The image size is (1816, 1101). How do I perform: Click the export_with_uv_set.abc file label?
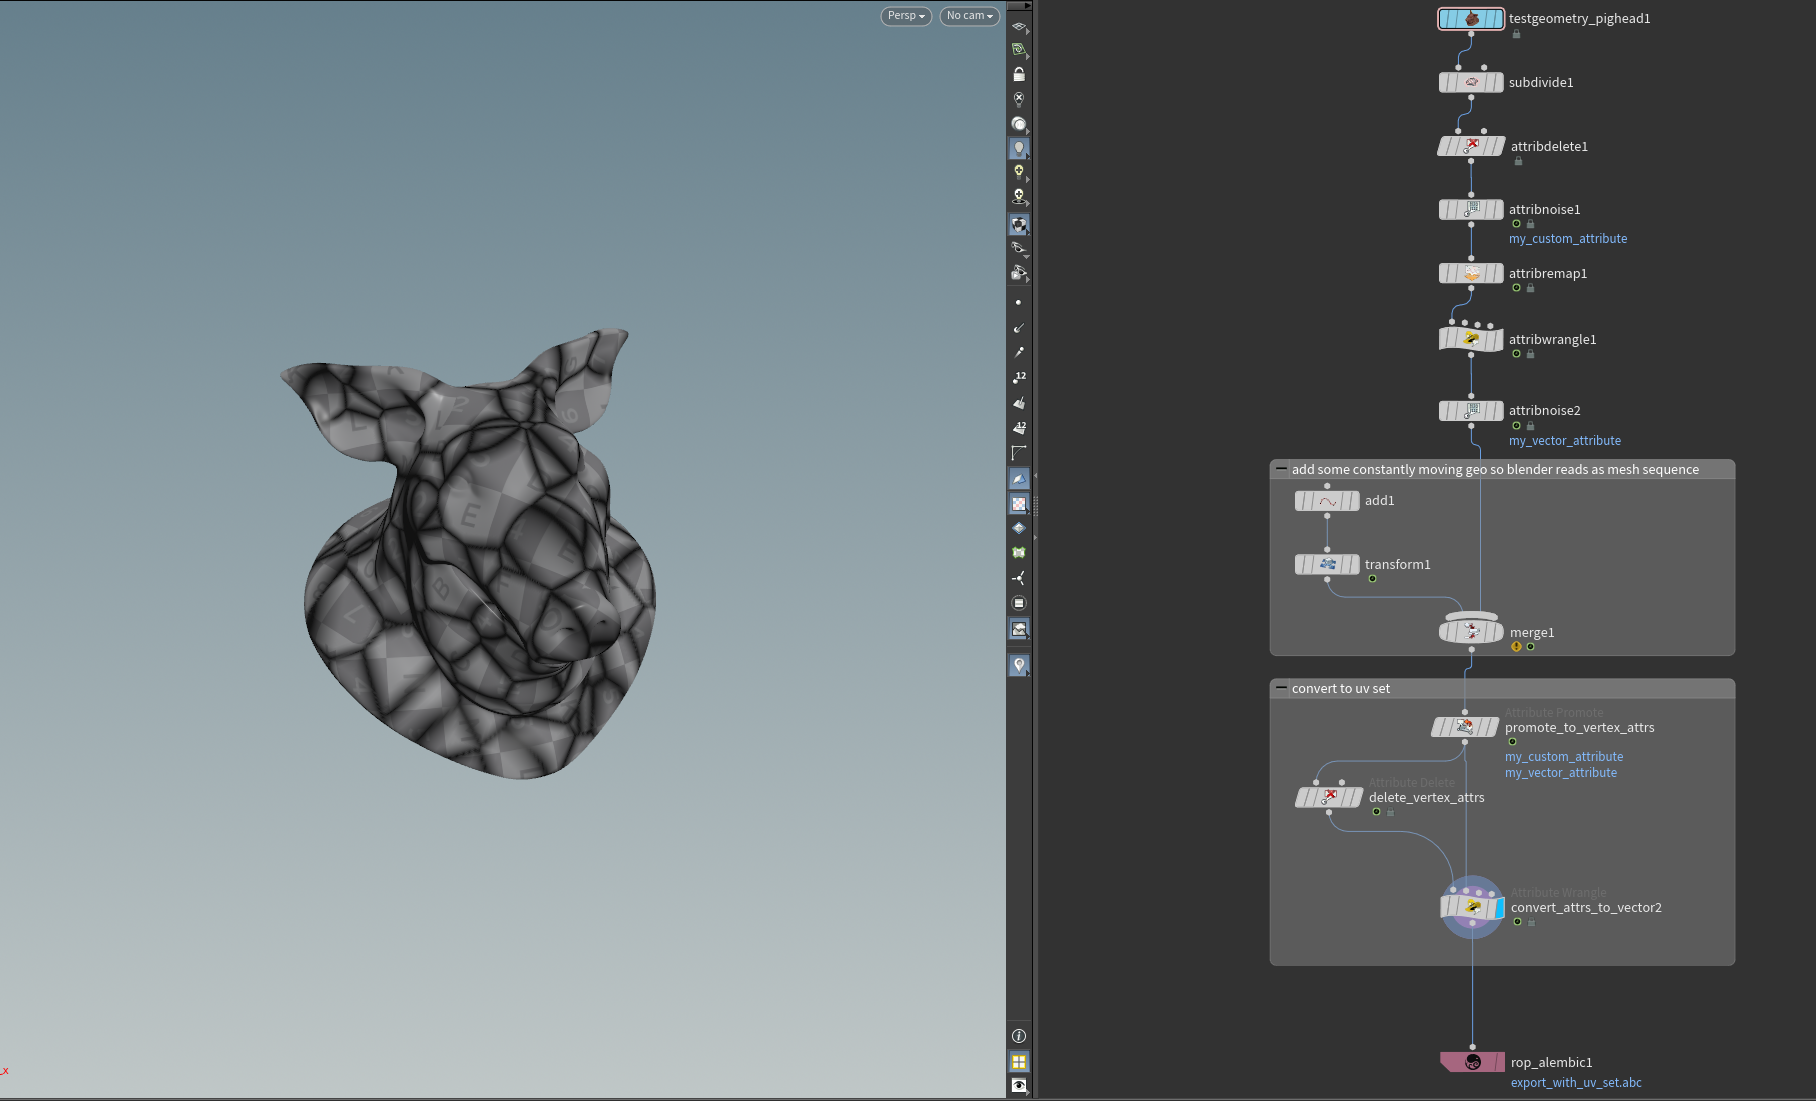[x=1576, y=1083]
